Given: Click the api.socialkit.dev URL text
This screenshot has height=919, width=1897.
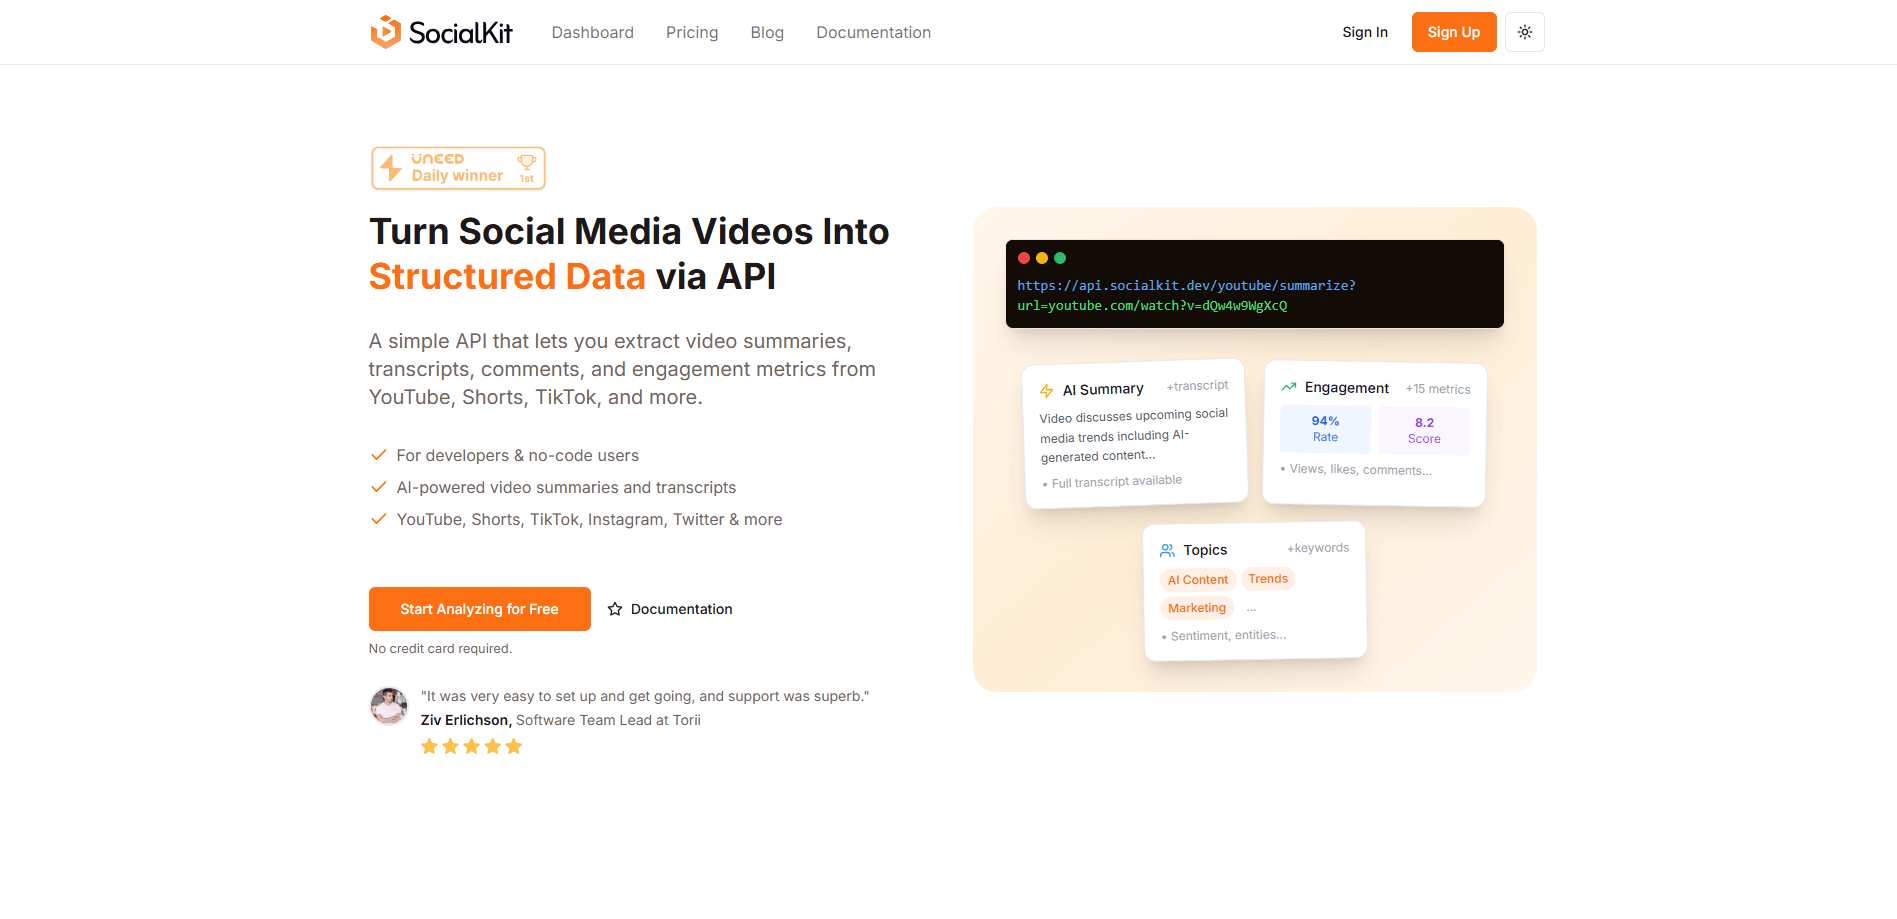Looking at the screenshot, I should click(1186, 295).
